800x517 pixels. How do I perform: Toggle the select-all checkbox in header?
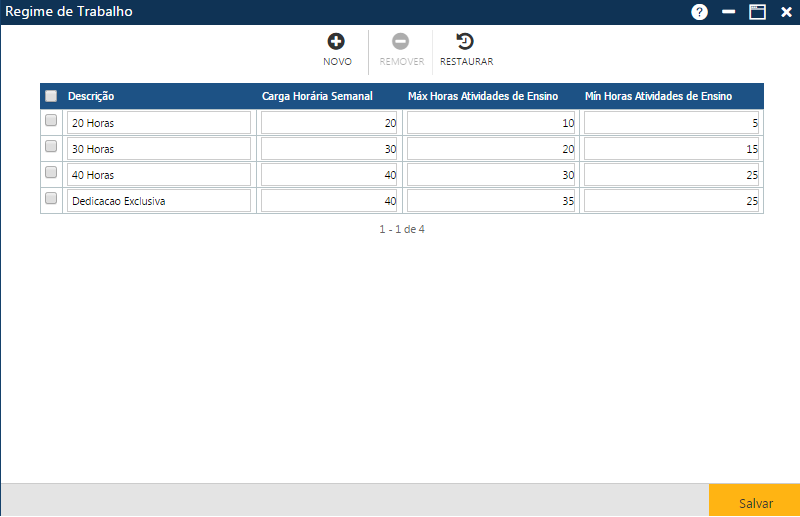[x=51, y=97]
